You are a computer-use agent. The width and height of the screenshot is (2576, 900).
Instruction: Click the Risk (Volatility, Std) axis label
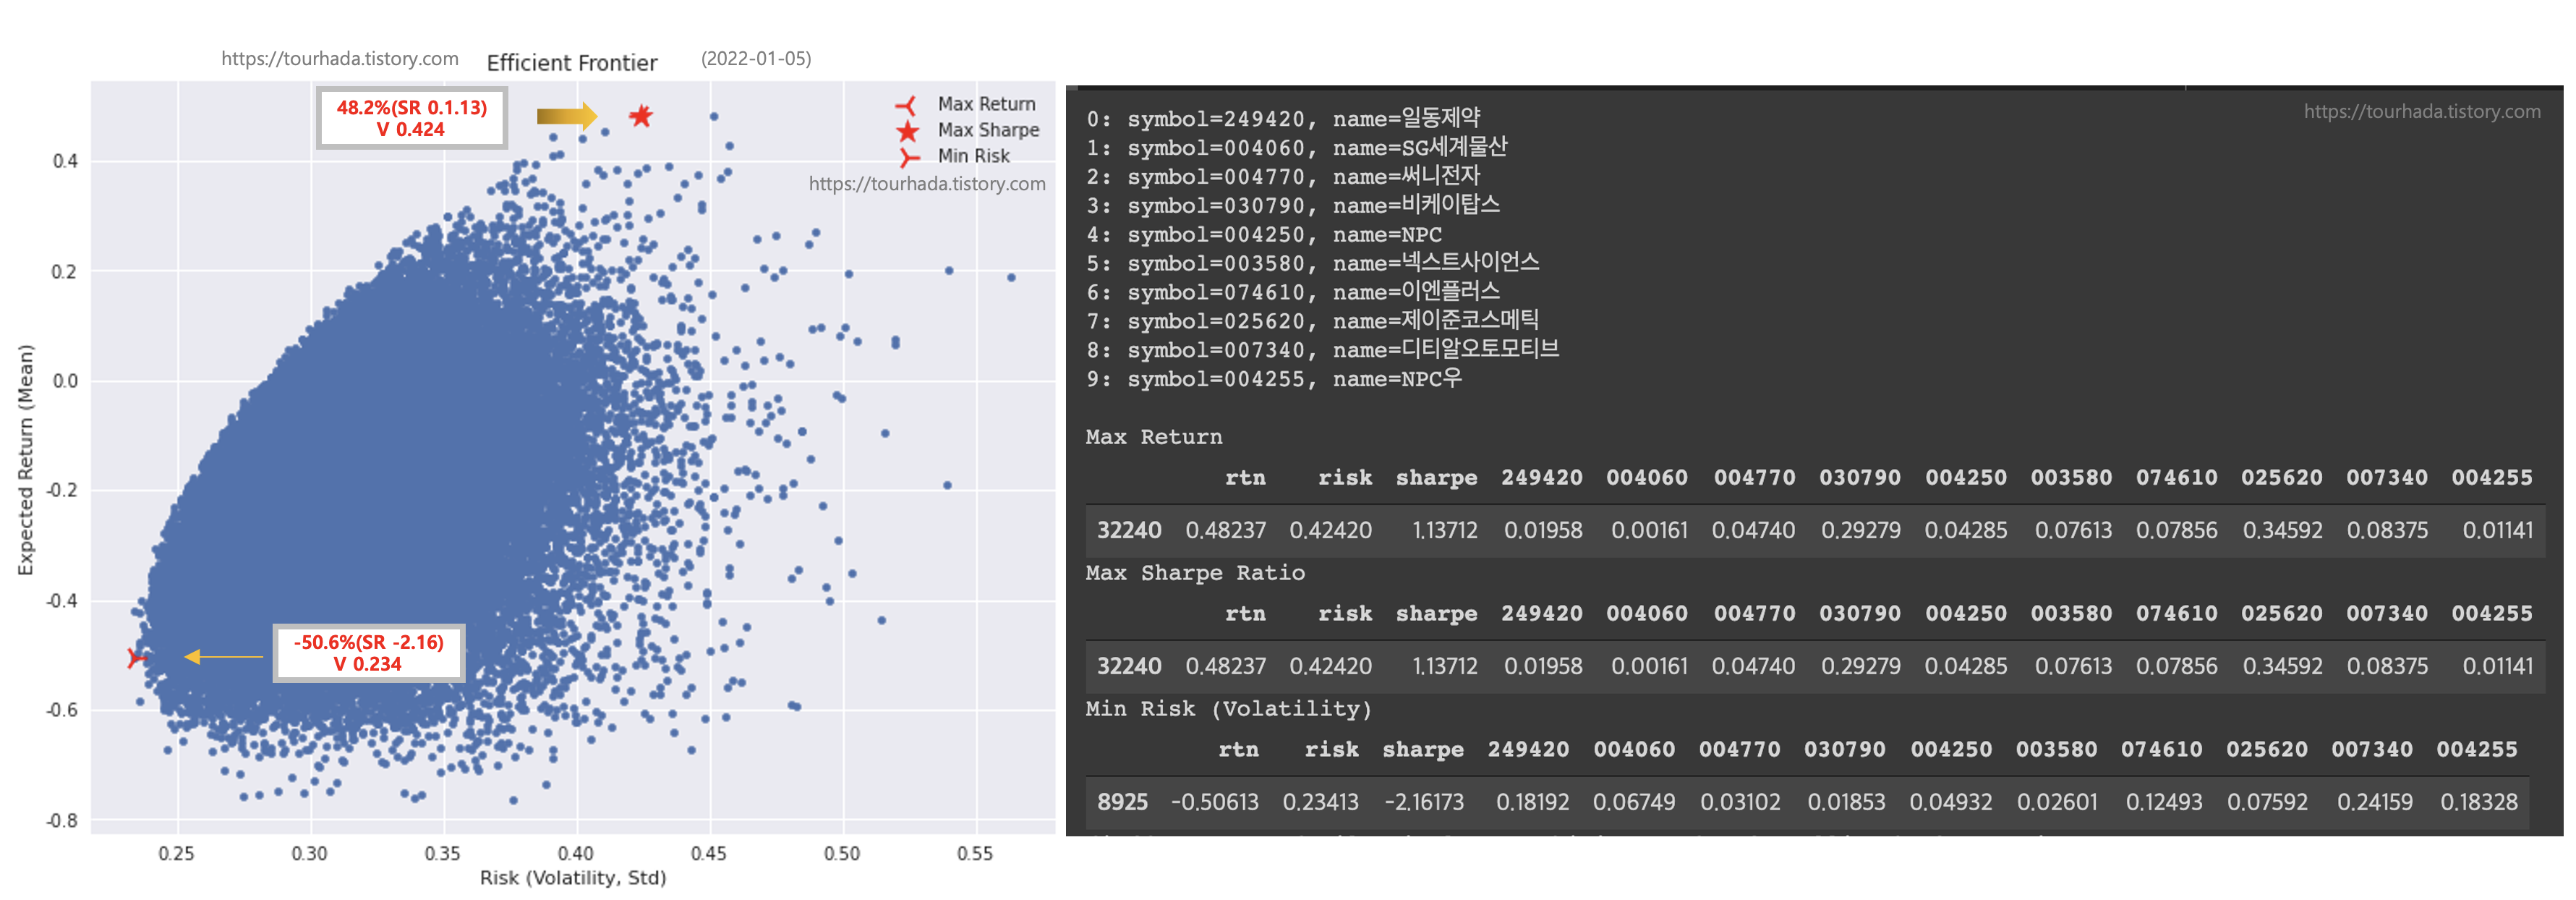[x=572, y=878]
